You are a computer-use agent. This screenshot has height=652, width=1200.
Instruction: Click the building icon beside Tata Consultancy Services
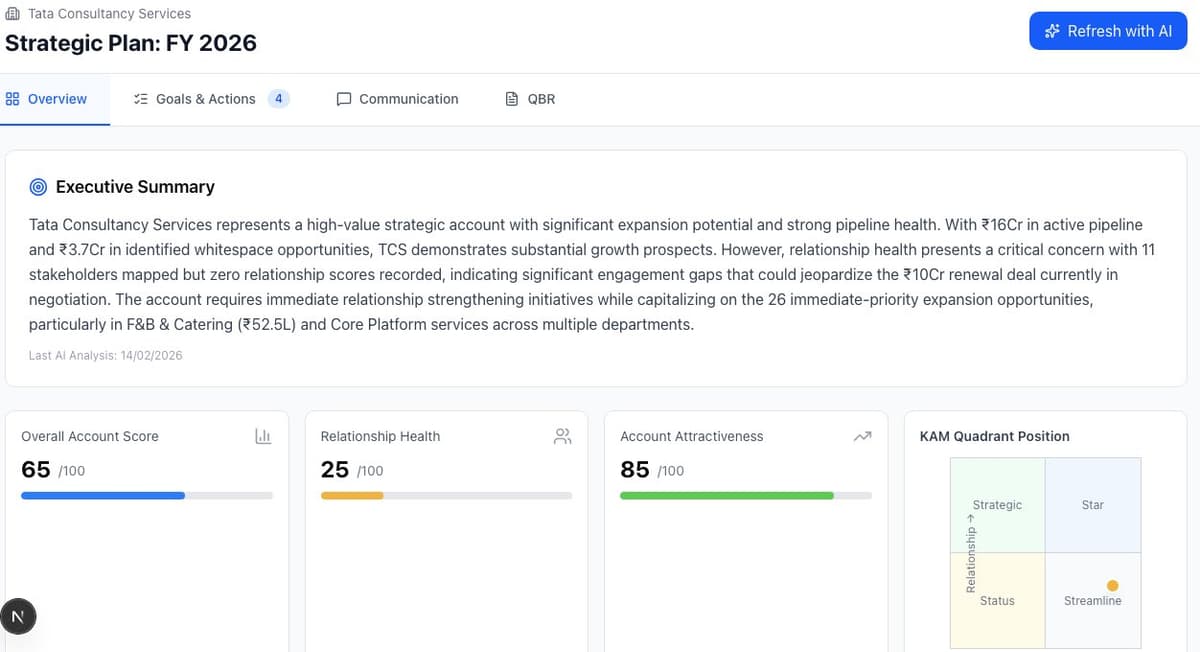12,13
